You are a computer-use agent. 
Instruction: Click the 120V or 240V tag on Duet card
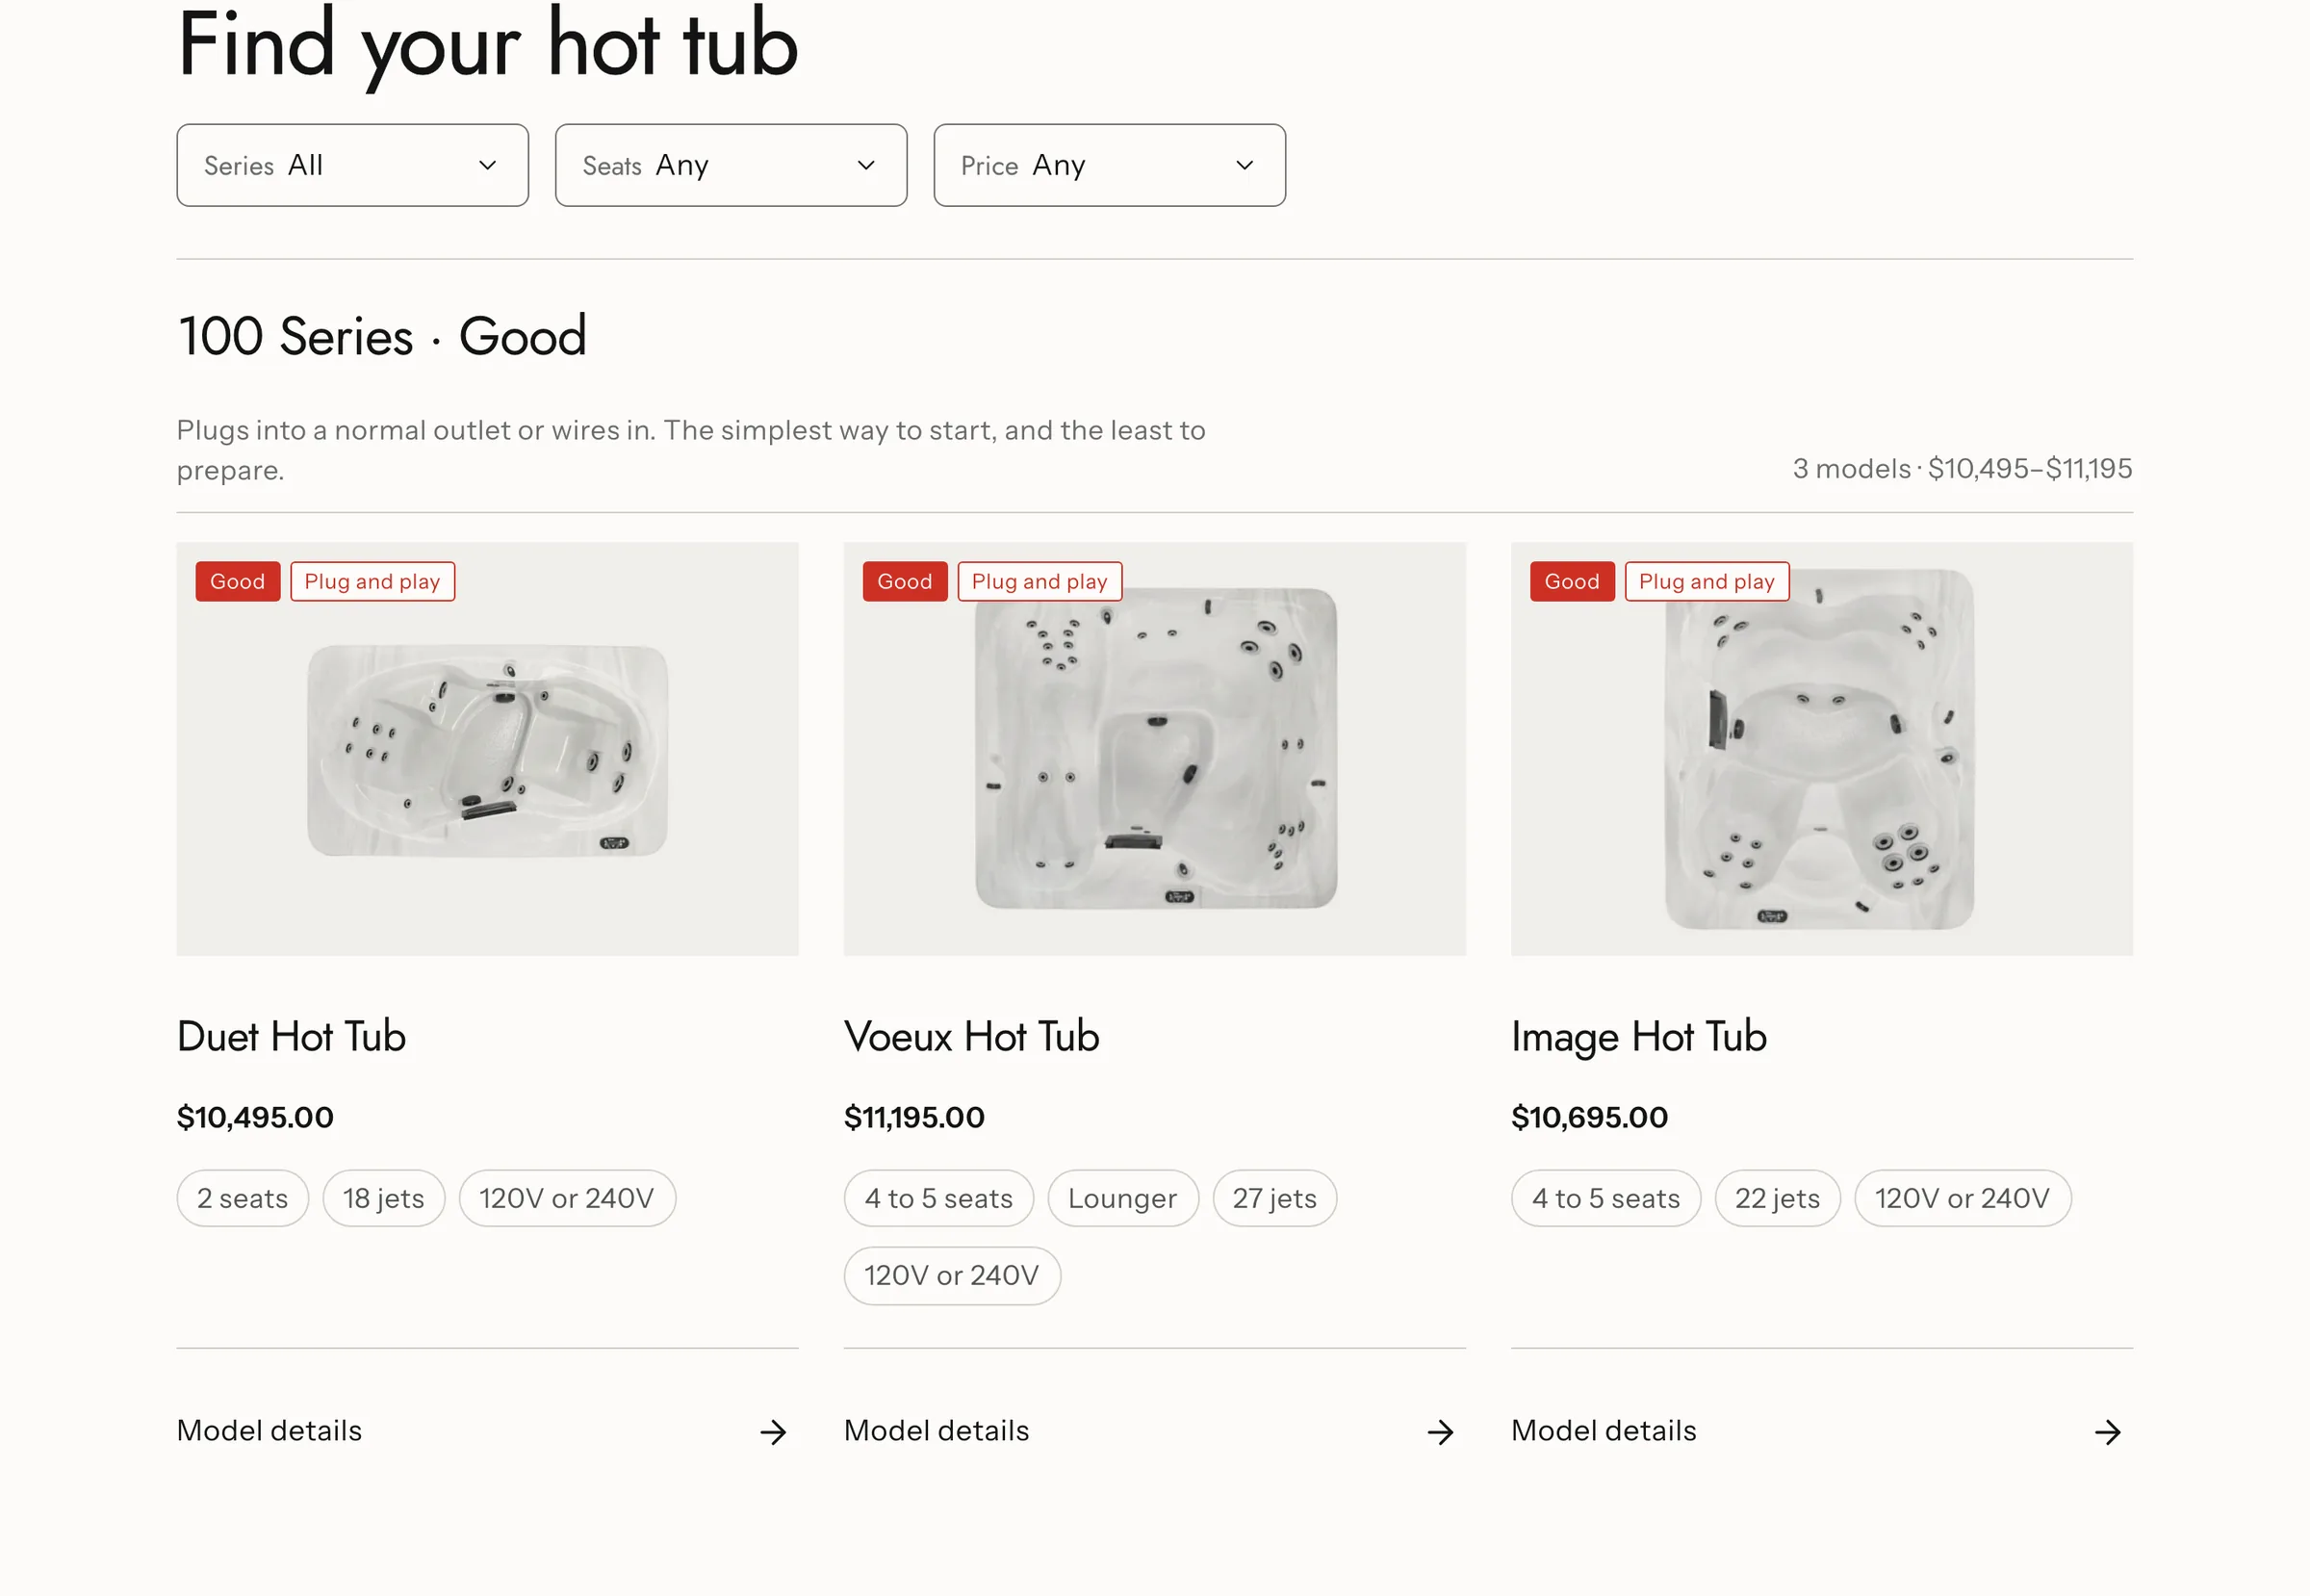point(567,1198)
